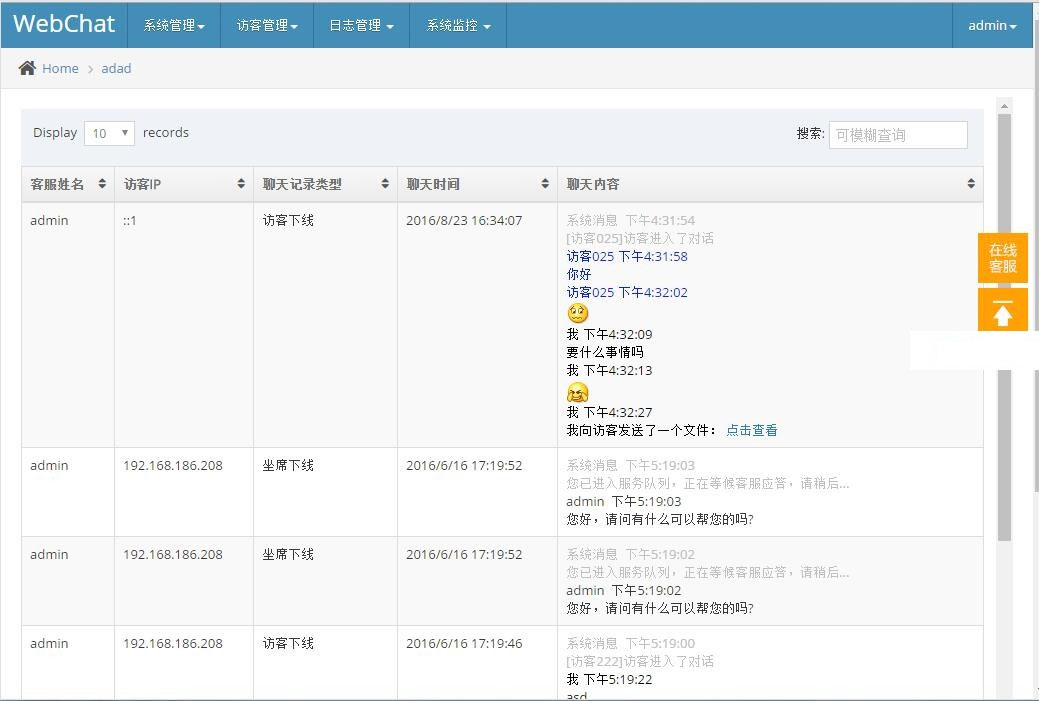Open the 在线客服 online support widget
1039x701 pixels.
(x=1002, y=259)
